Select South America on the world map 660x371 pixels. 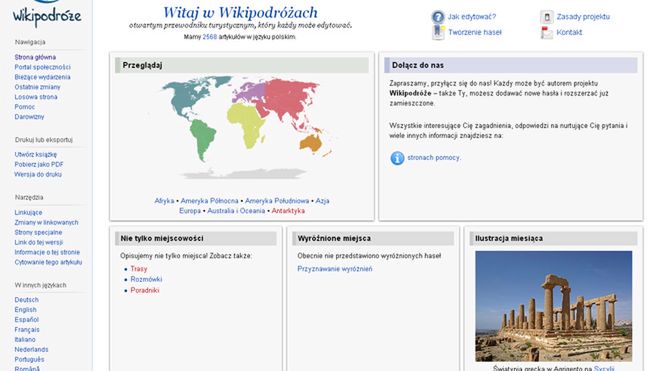click(202, 139)
